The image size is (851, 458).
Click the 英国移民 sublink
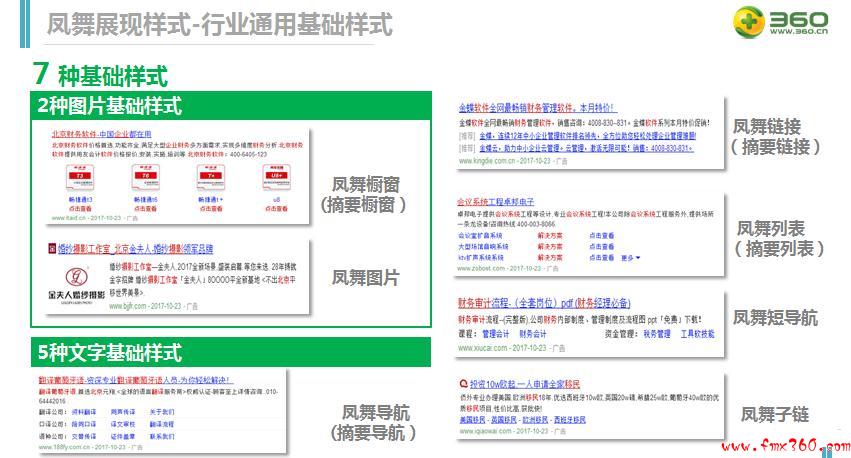point(503,420)
